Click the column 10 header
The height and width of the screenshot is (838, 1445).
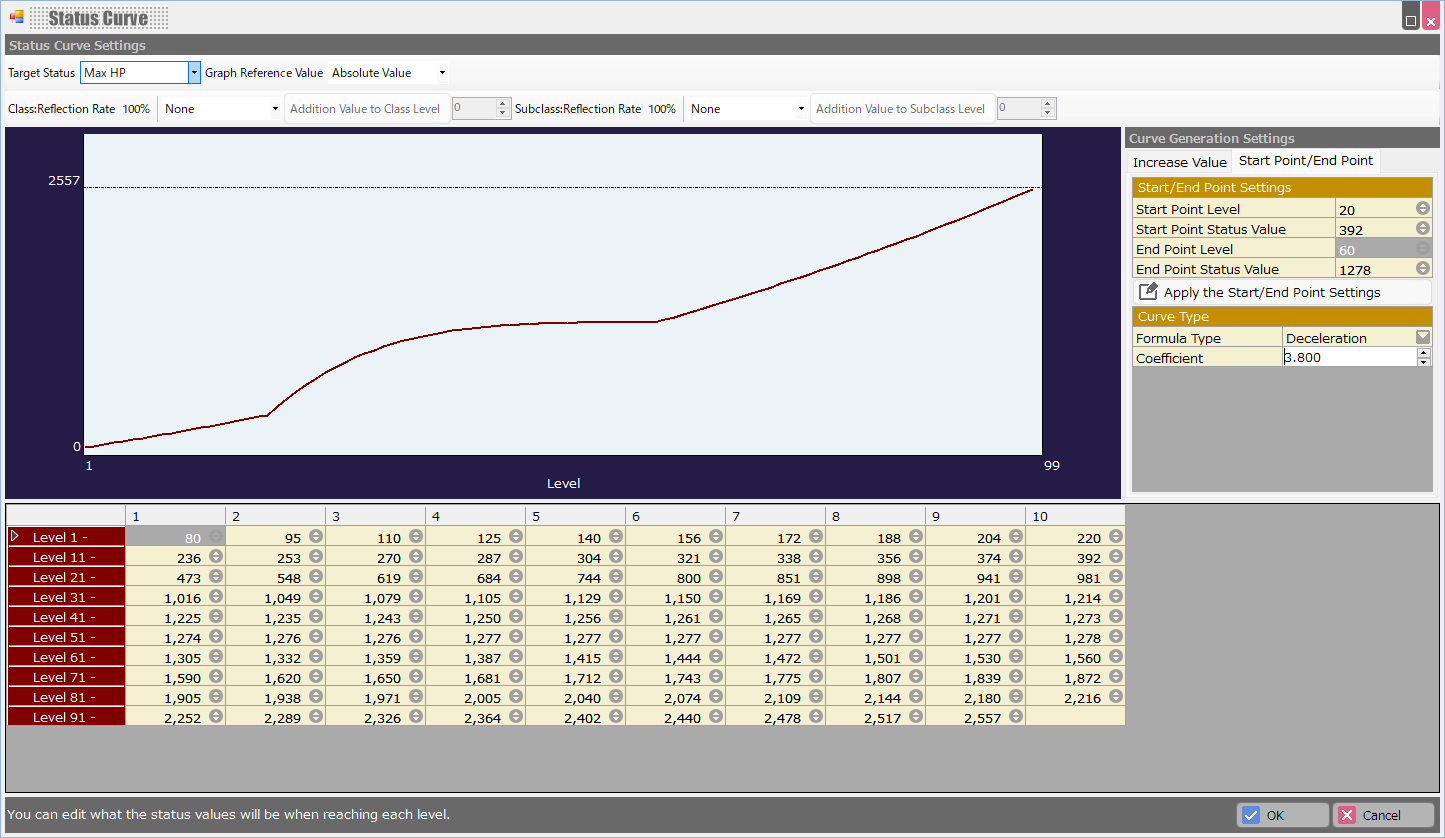click(1075, 516)
